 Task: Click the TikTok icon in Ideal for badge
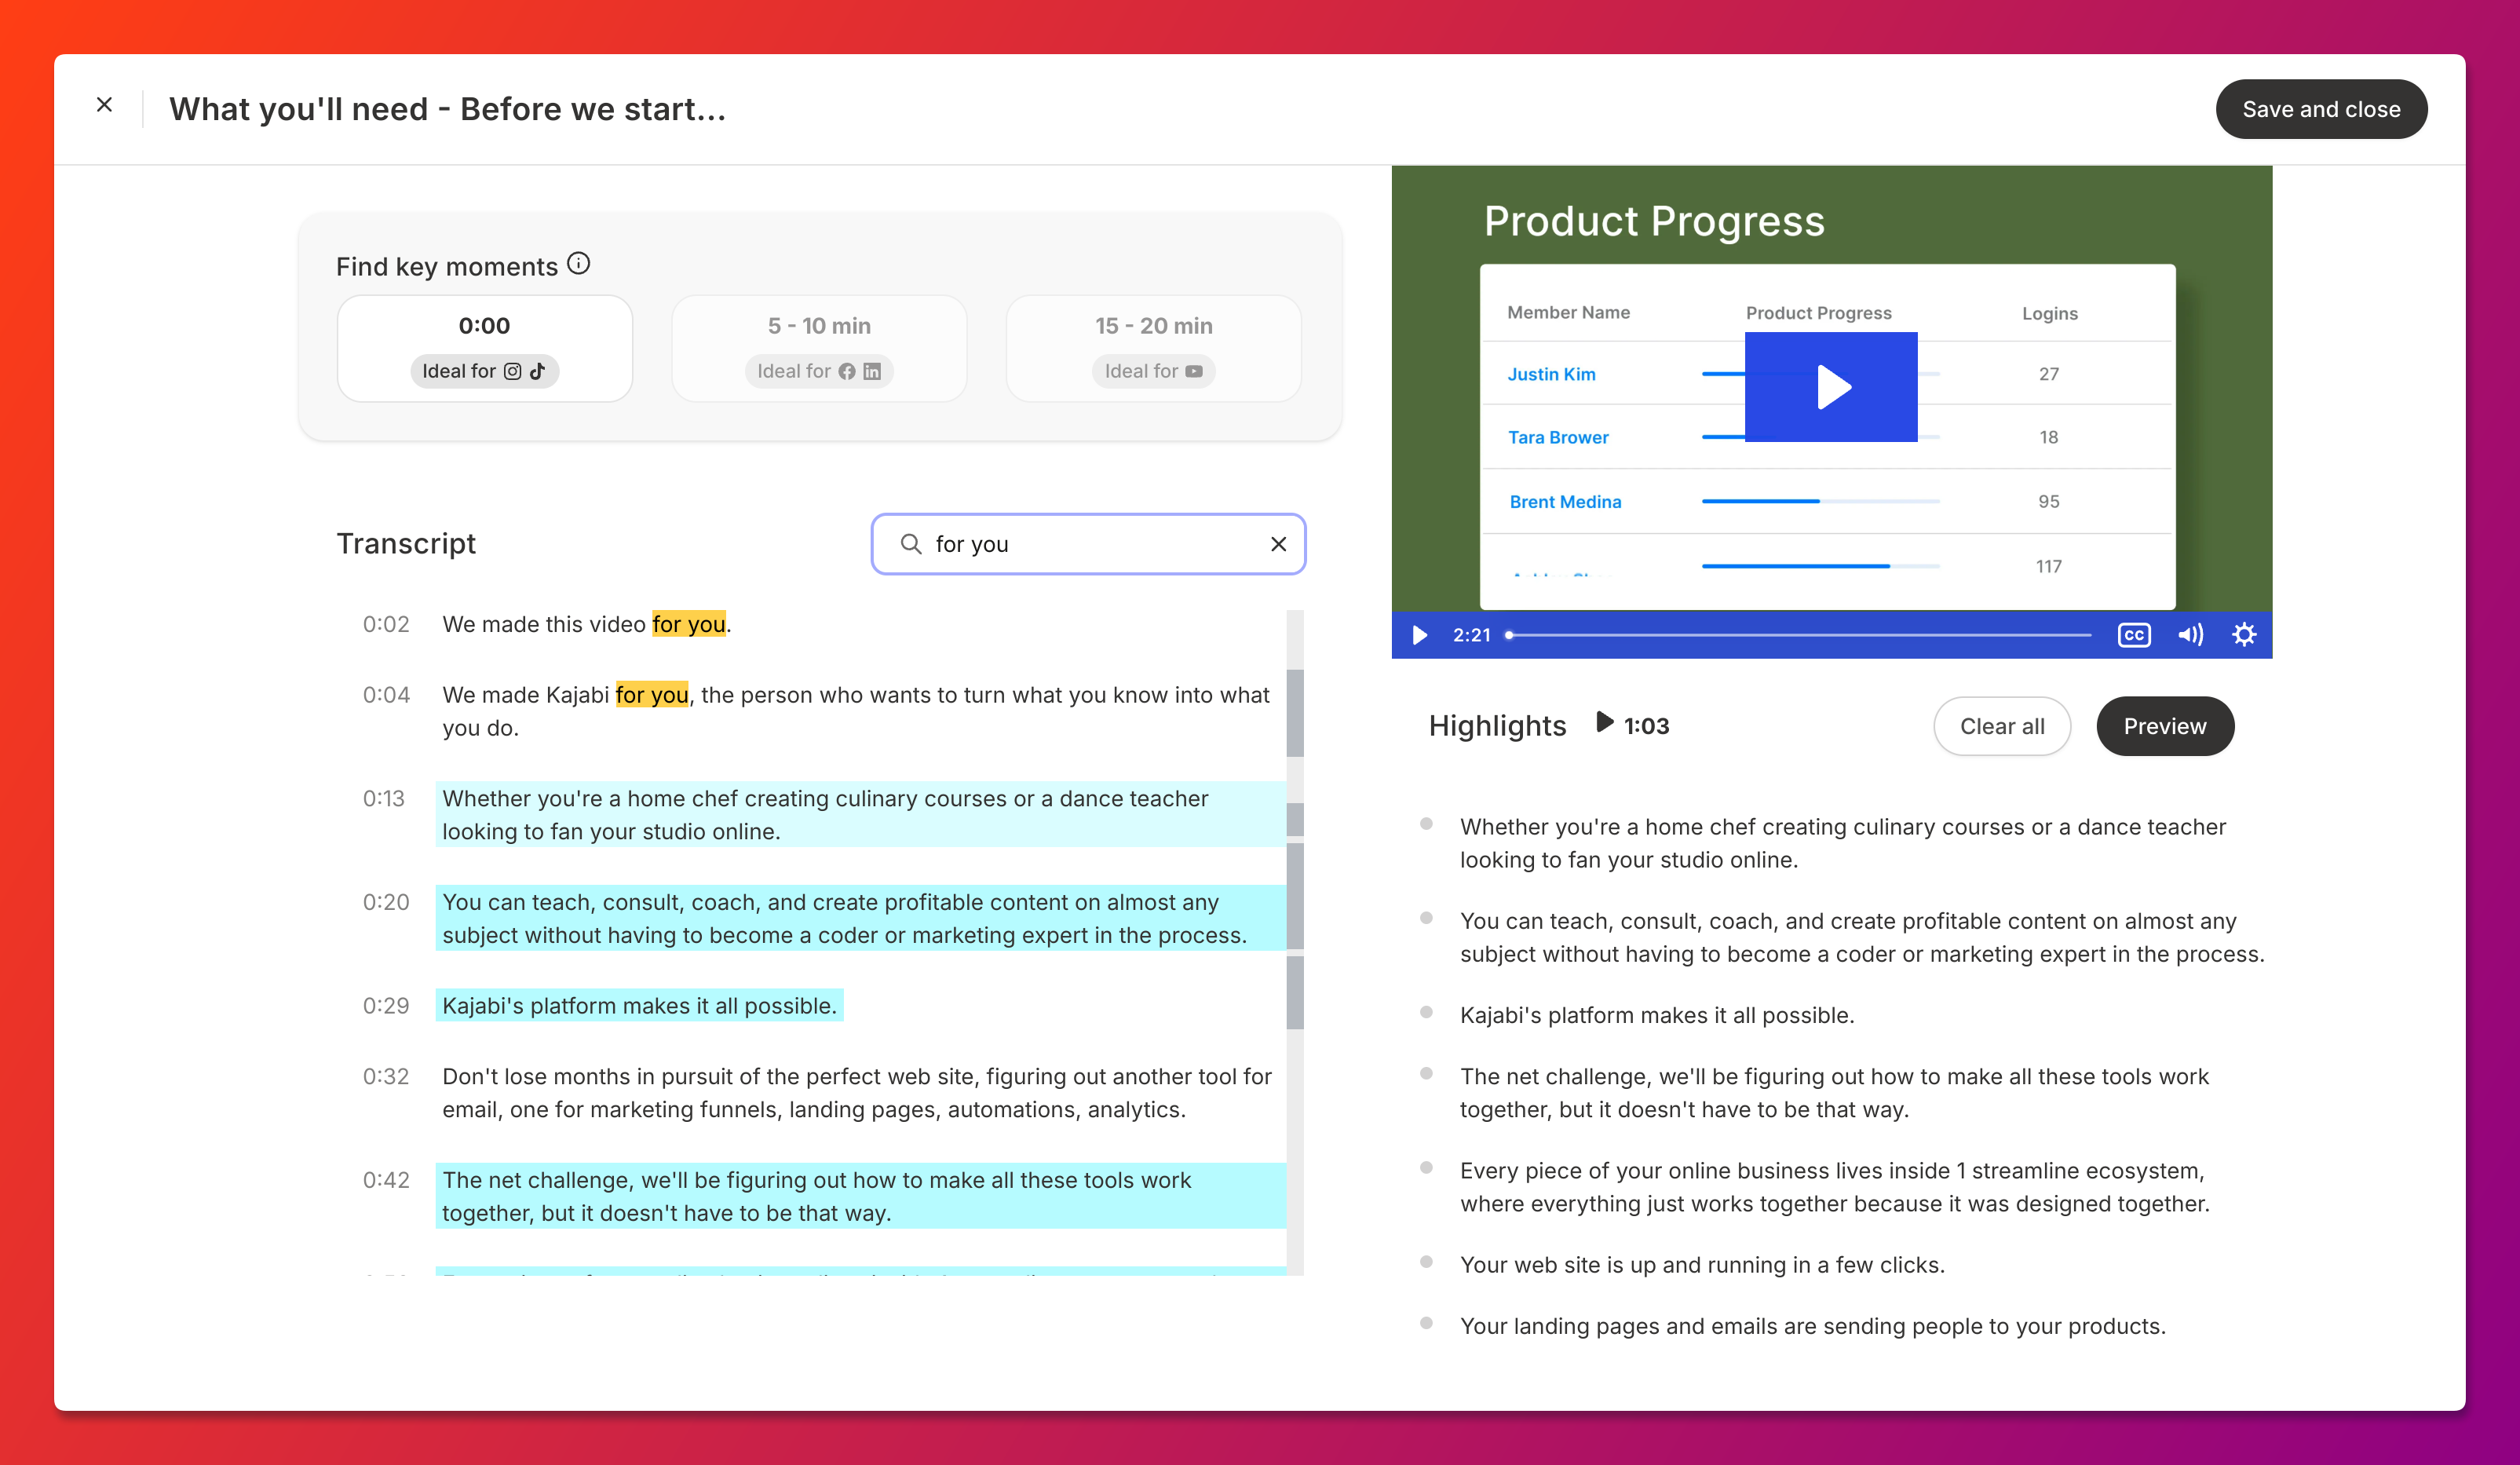537,371
